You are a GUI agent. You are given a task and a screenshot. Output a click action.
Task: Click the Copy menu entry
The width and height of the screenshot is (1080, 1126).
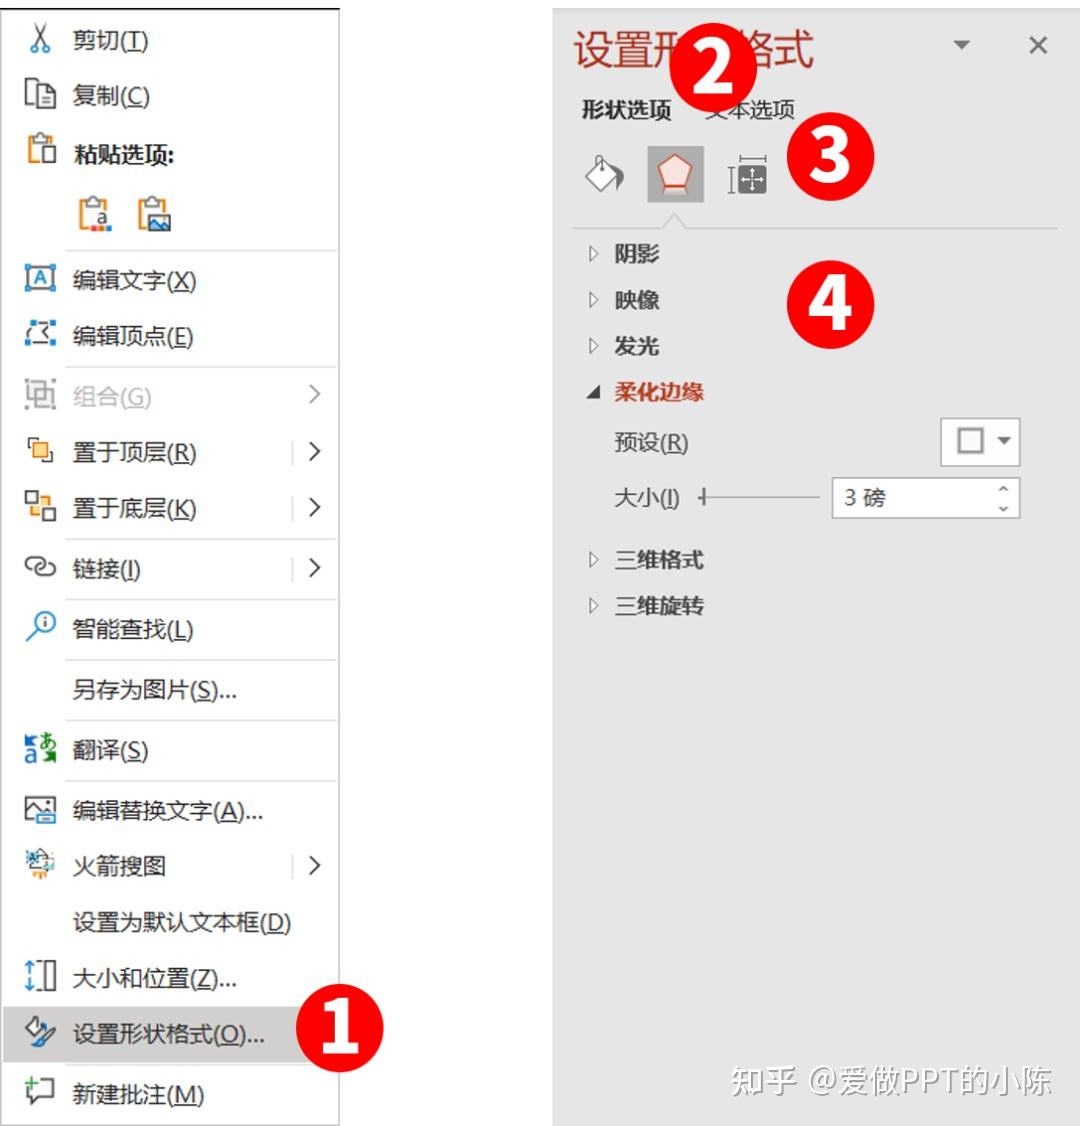click(x=170, y=96)
